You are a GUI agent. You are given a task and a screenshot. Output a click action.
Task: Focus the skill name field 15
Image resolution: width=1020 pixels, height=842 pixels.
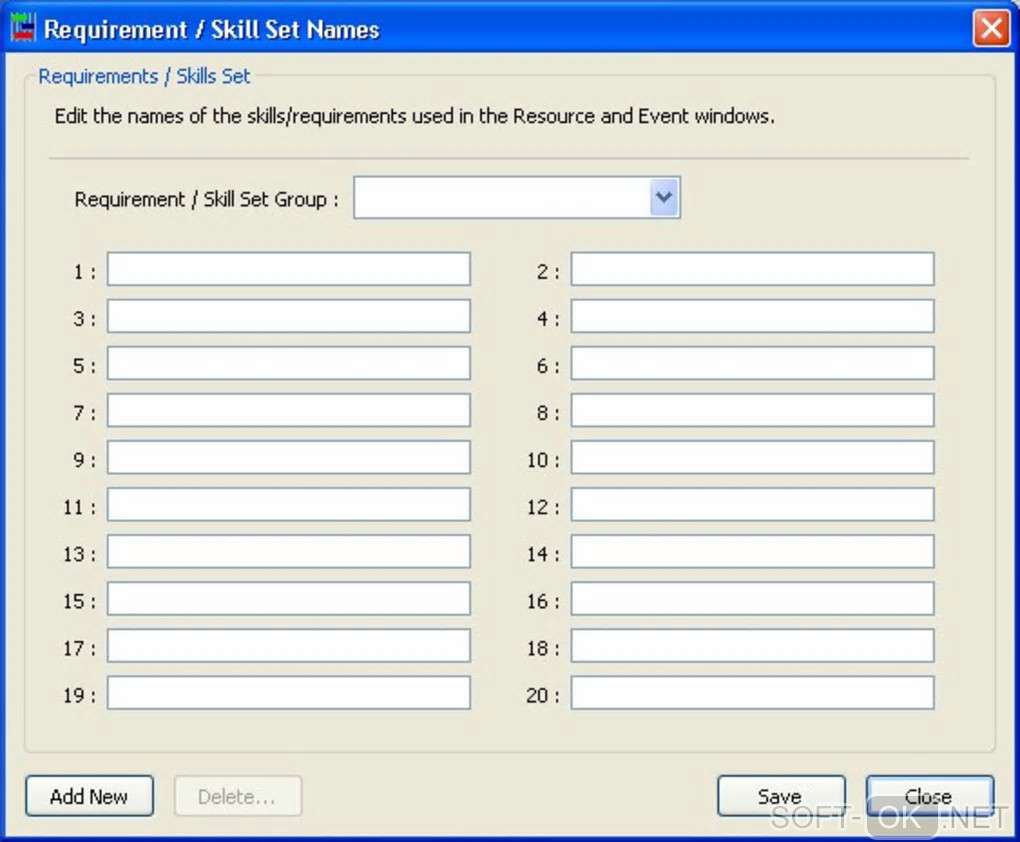click(x=288, y=598)
